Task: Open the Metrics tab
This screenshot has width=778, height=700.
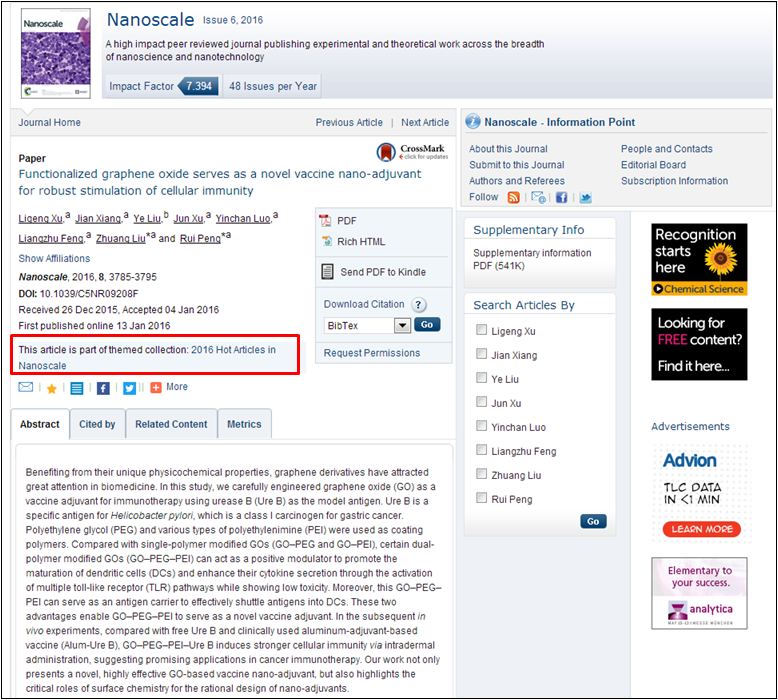Action: pos(244,424)
